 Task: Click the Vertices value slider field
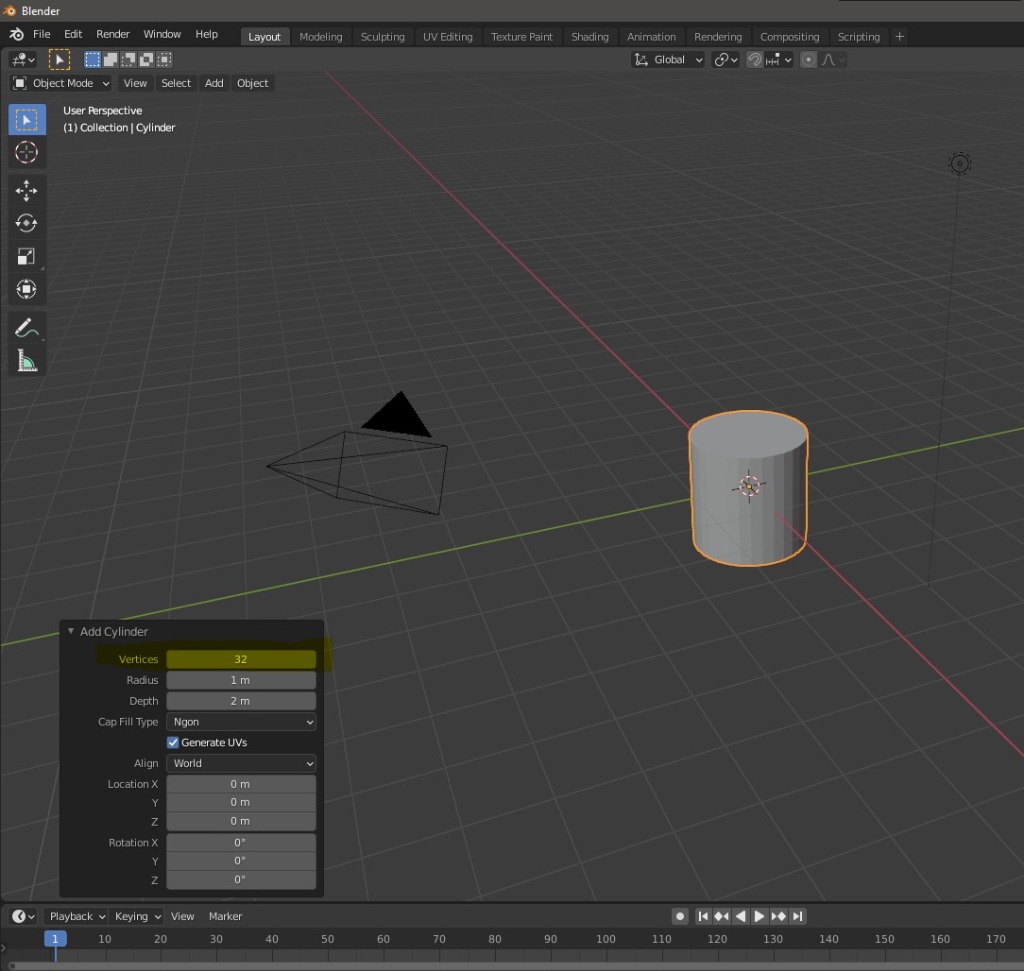(241, 659)
